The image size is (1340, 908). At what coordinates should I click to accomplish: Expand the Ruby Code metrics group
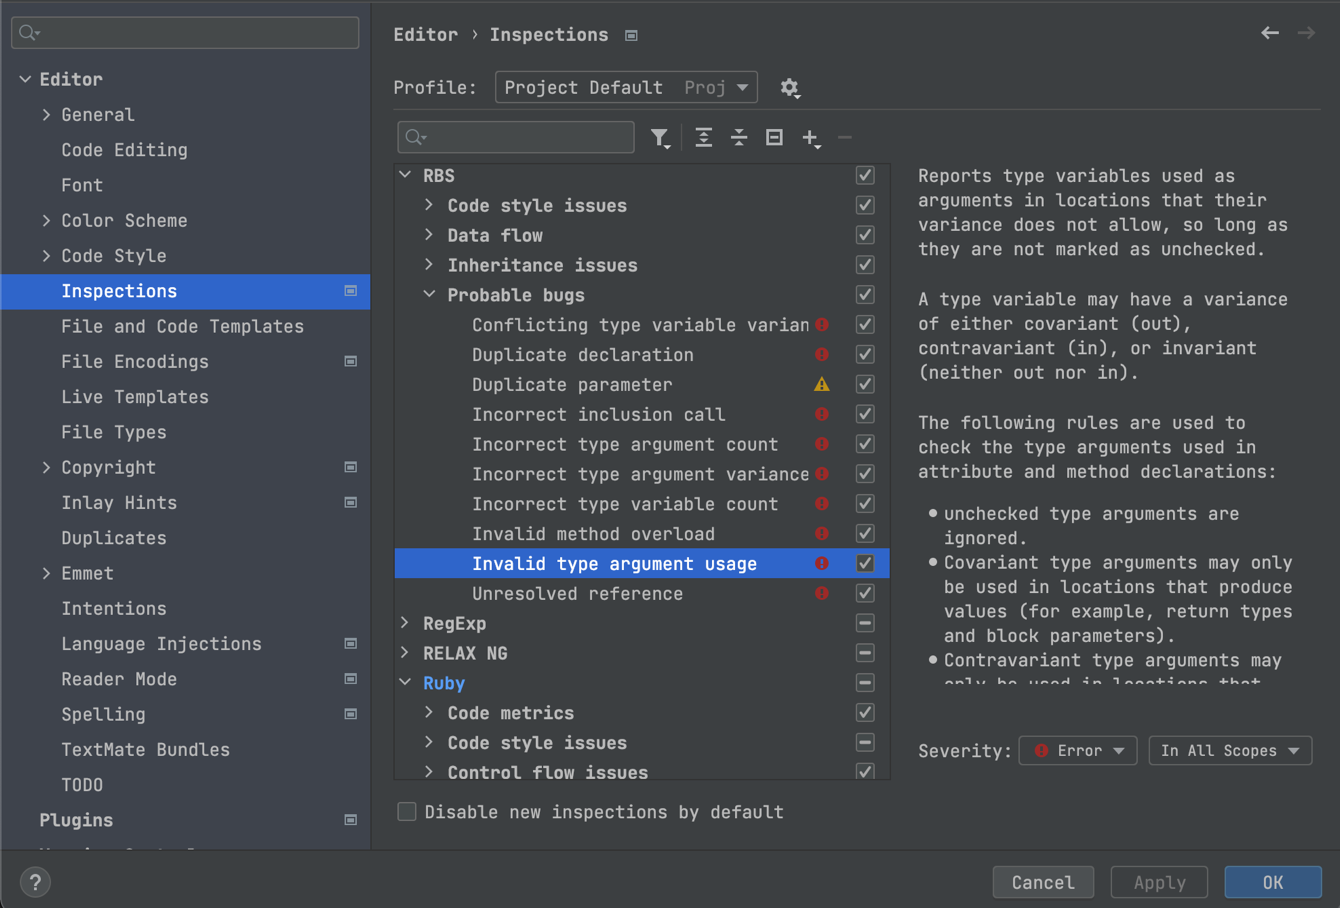(x=426, y=713)
